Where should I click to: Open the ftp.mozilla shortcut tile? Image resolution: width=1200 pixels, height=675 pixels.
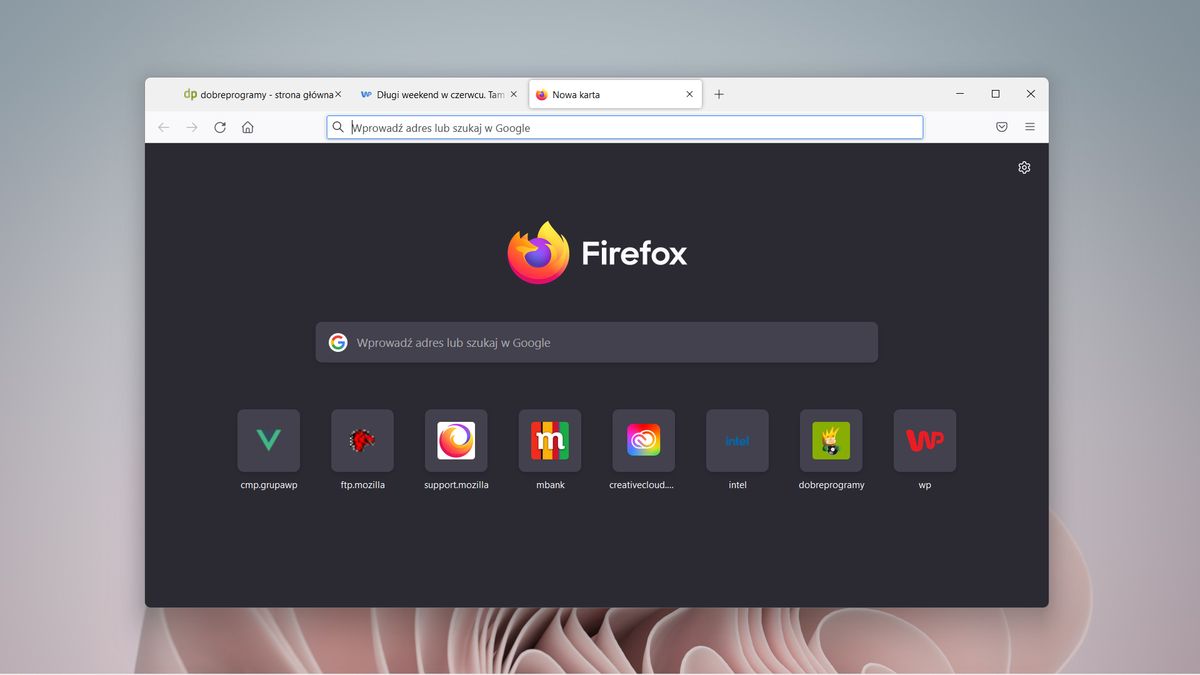point(361,440)
